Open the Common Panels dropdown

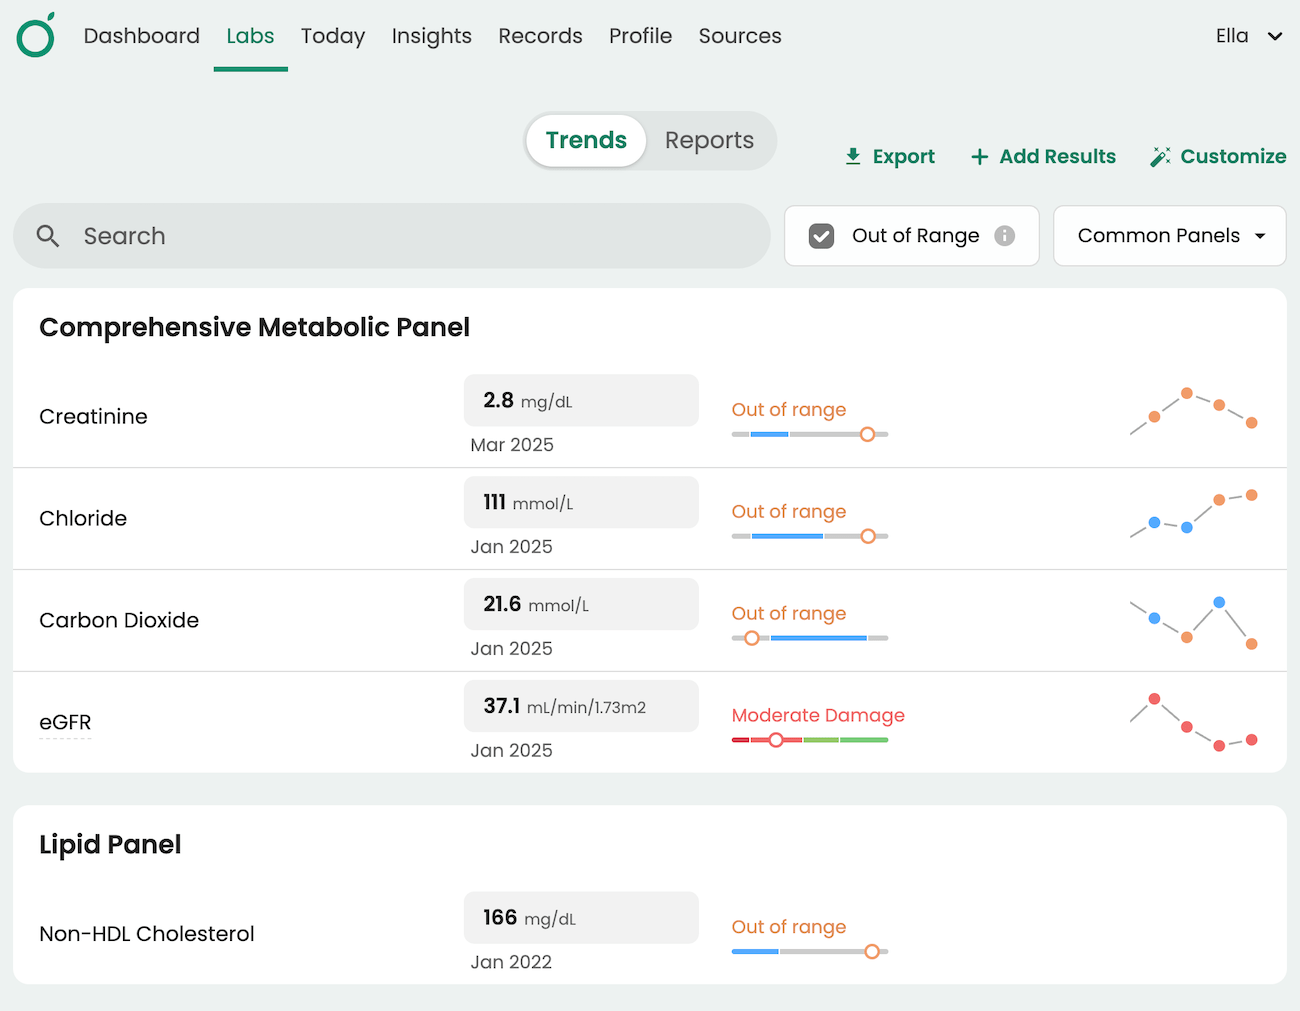point(1168,236)
